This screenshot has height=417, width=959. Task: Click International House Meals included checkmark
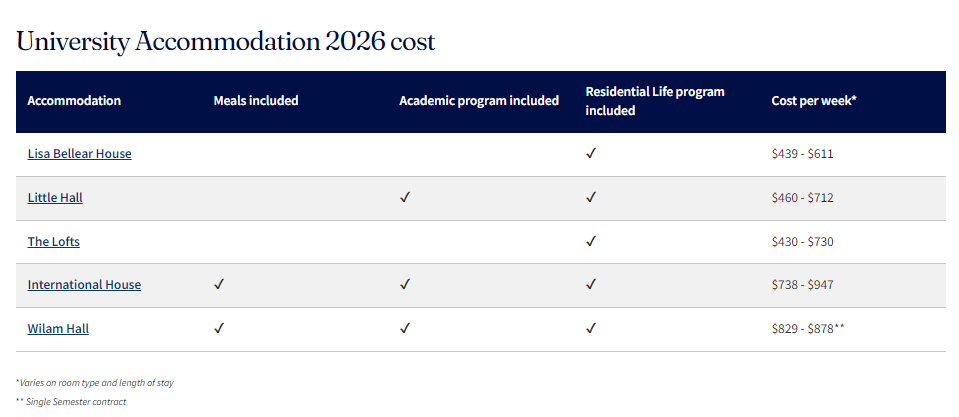(x=219, y=285)
